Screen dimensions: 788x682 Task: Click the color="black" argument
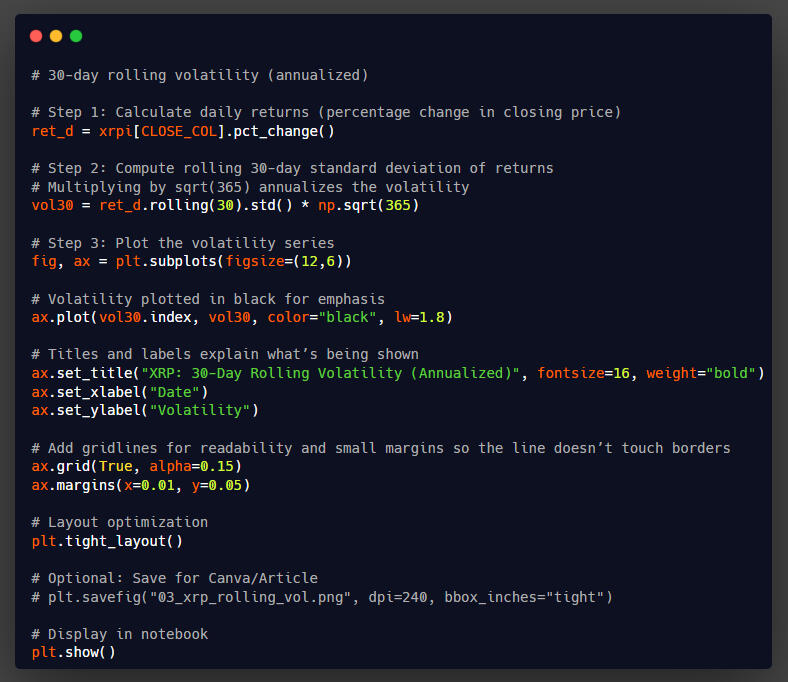(x=326, y=317)
